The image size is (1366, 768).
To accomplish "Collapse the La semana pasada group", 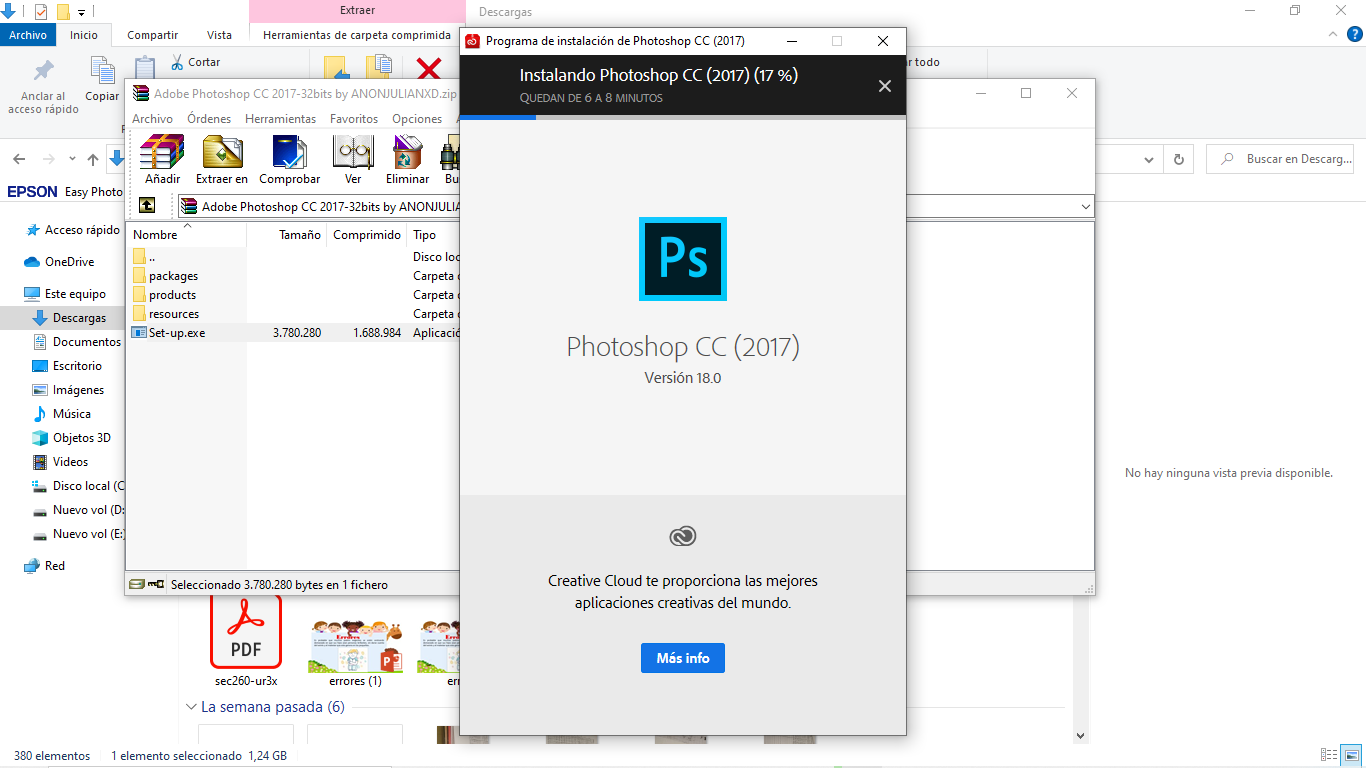I will coord(192,707).
